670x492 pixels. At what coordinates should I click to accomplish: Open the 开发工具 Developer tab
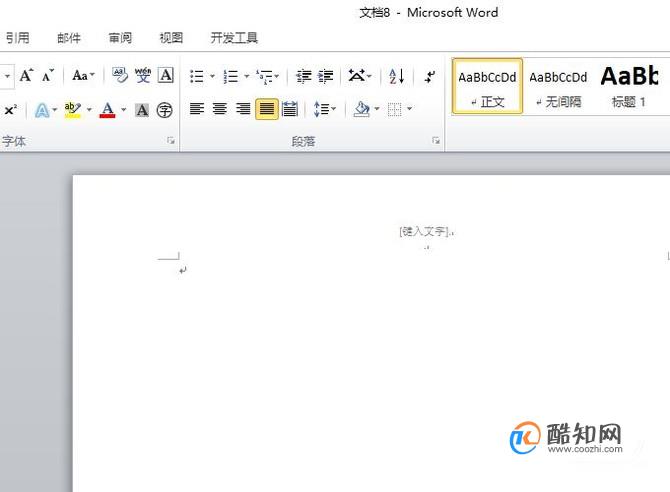pyautogui.click(x=234, y=38)
